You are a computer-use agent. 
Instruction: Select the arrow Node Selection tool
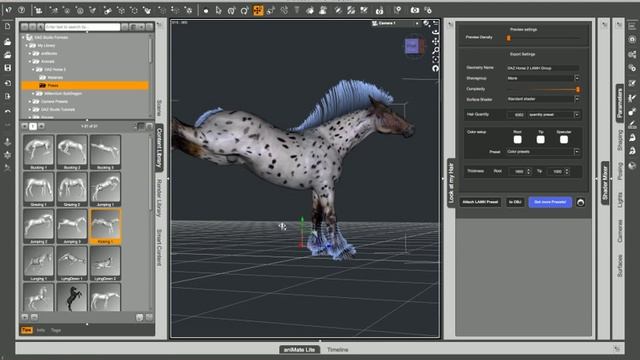click(218, 10)
